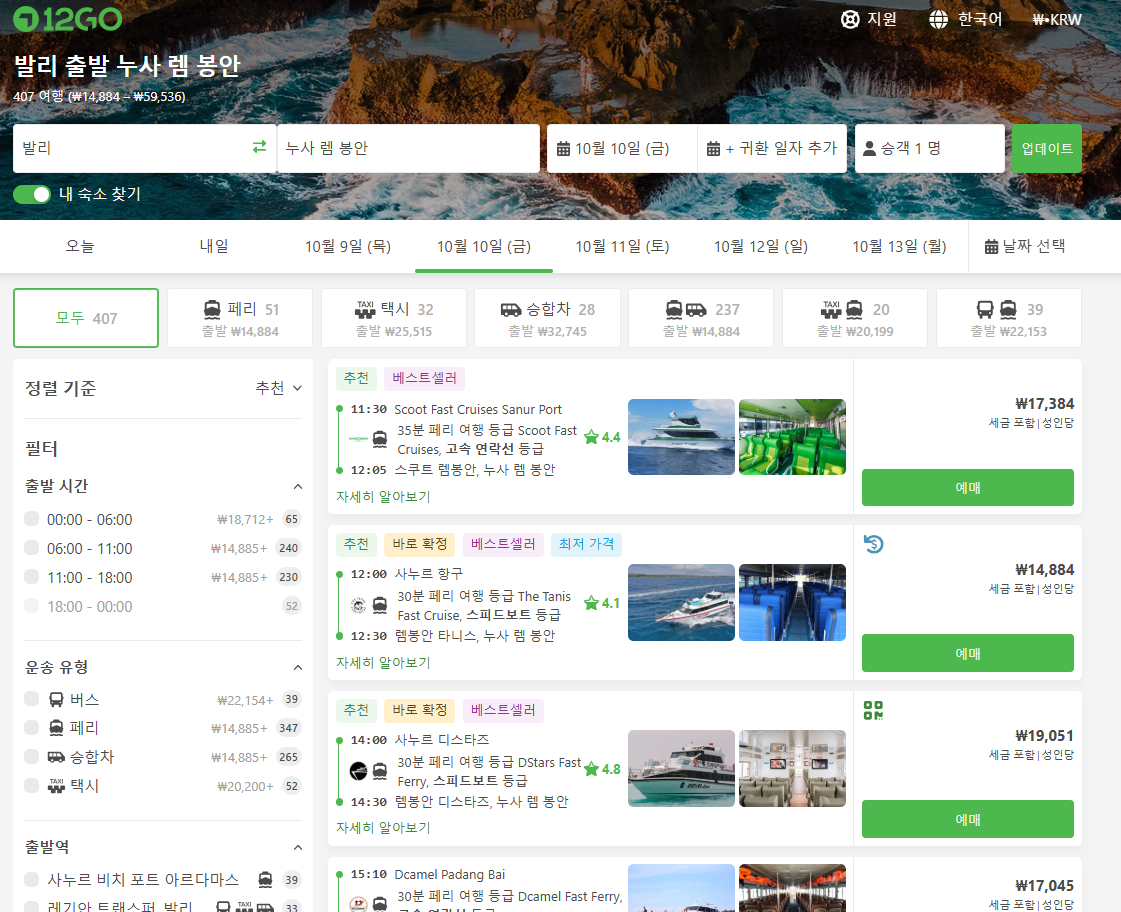Select the 승합차 28 van filter card
The height and width of the screenshot is (912, 1121).
548,318
